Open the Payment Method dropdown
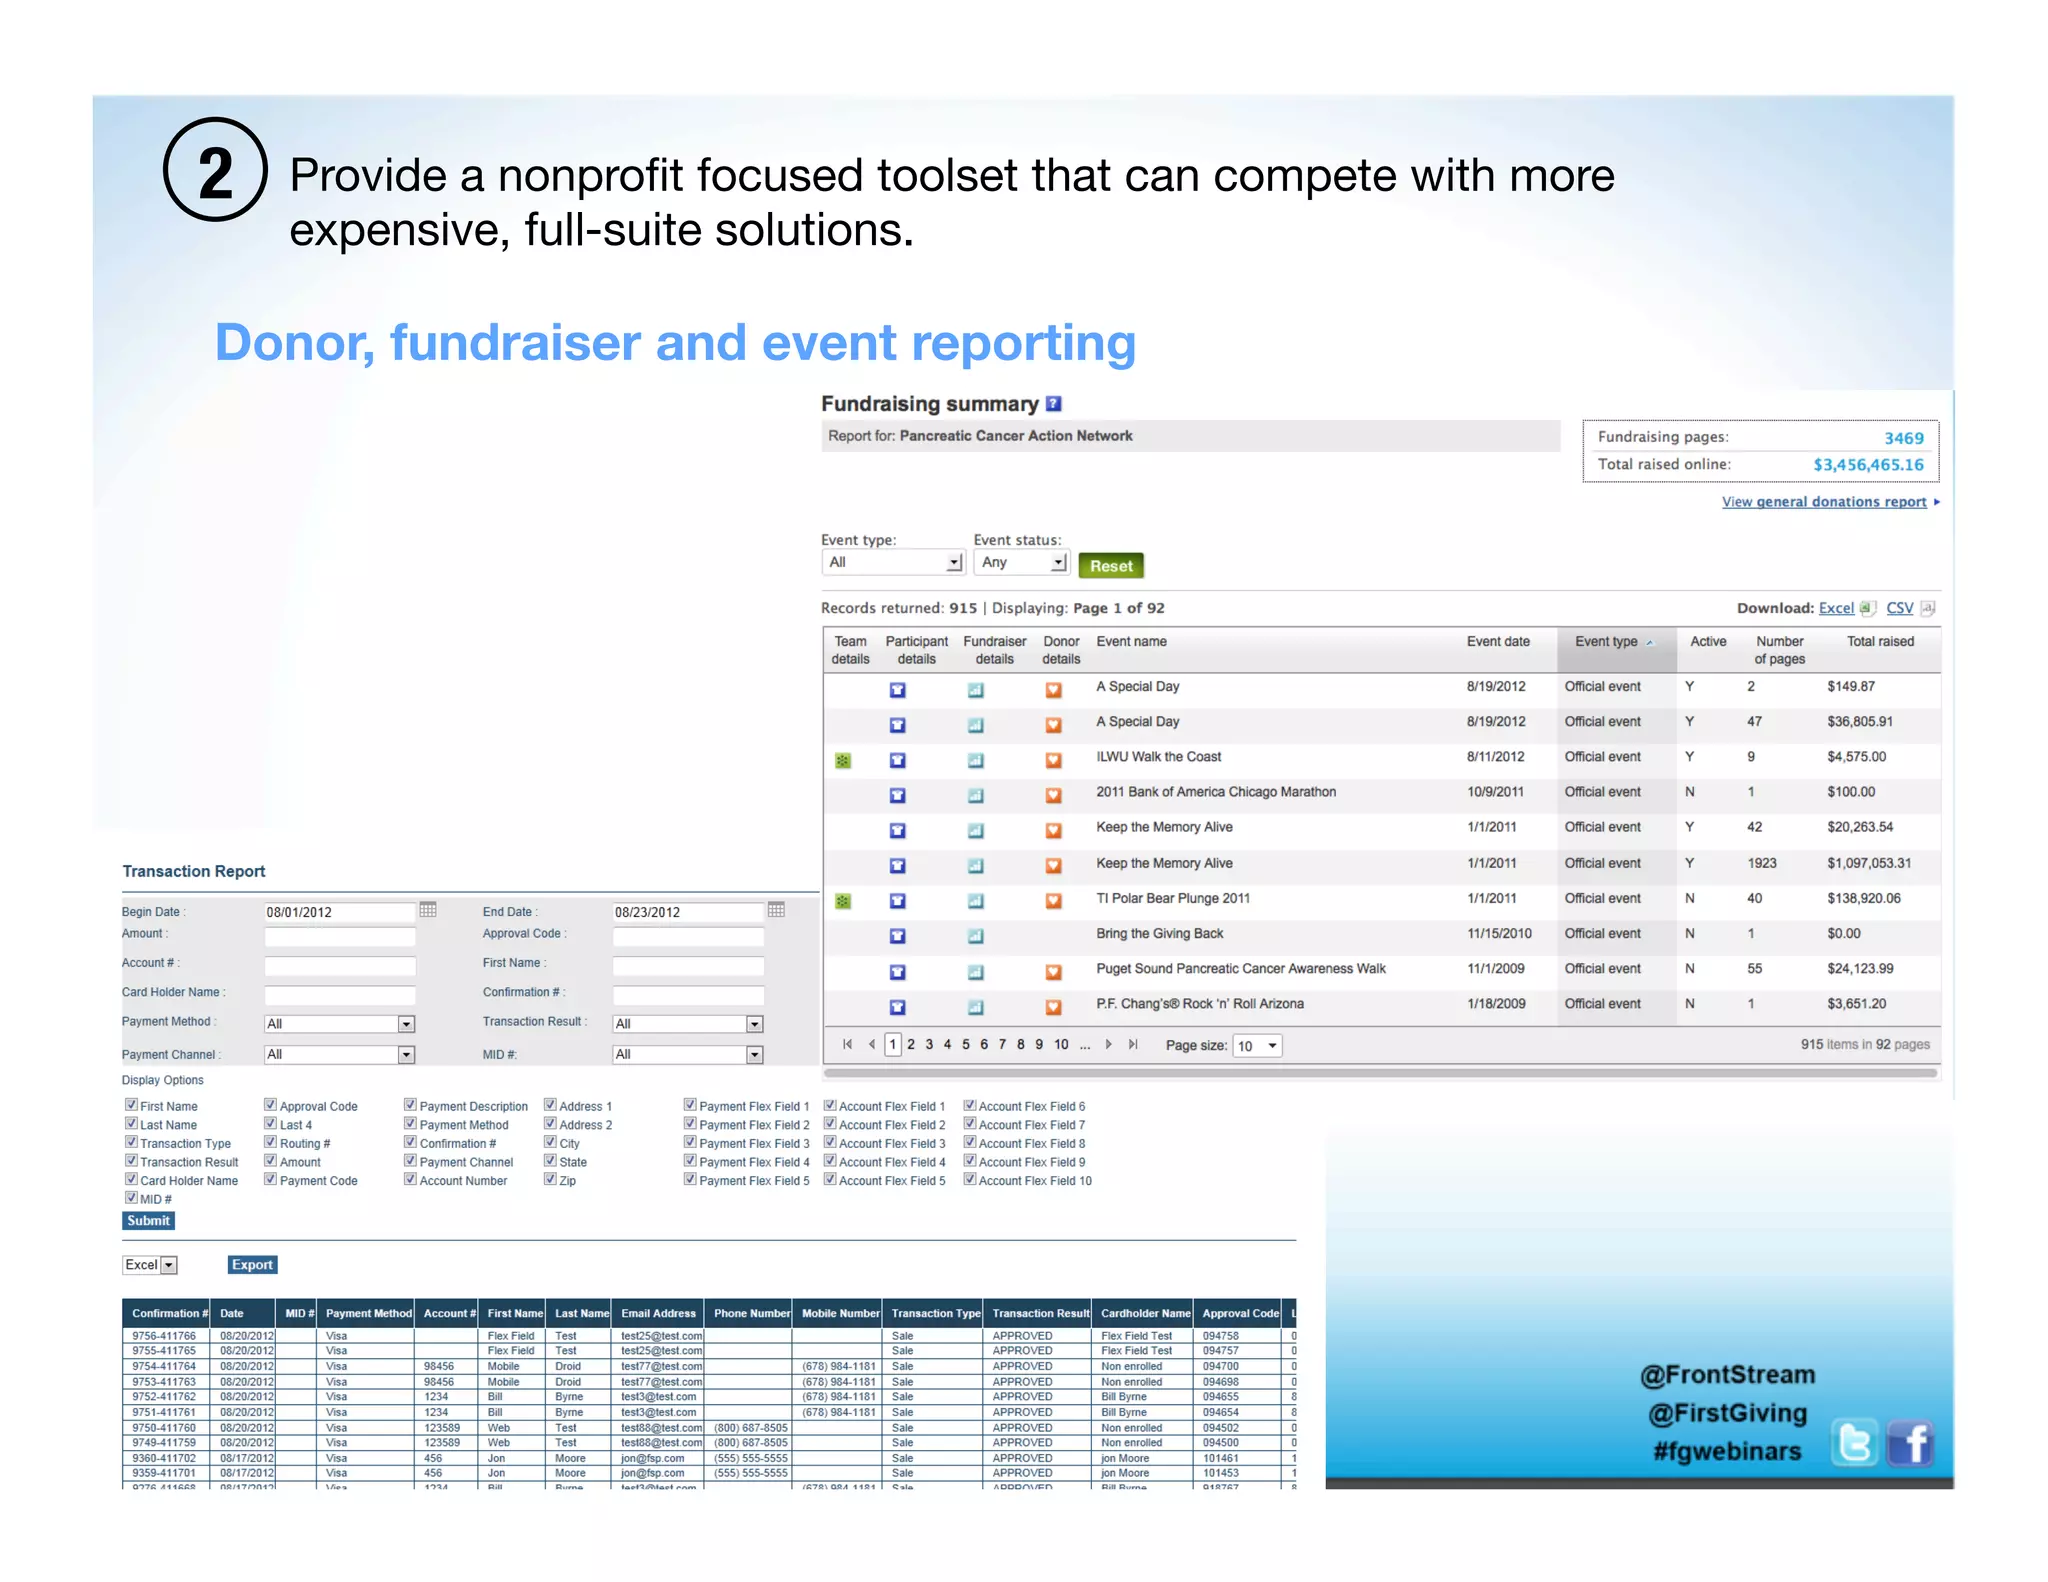This screenshot has height=1582, width=2048. [340, 1024]
